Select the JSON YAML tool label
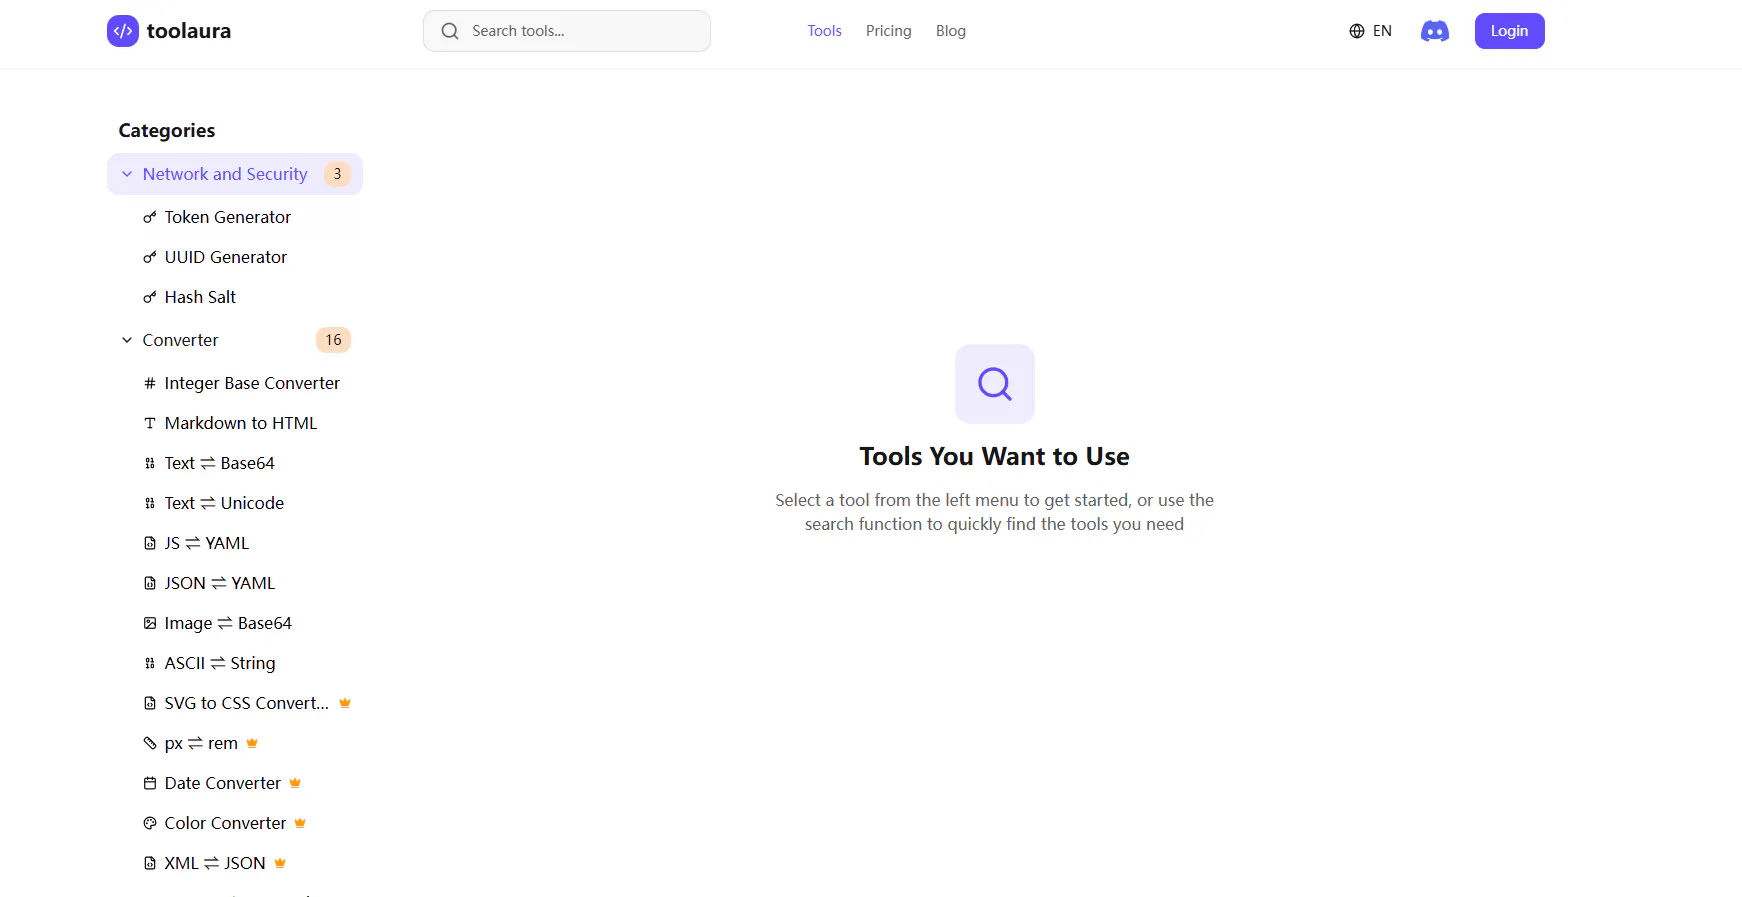The width and height of the screenshot is (1742, 897). [220, 583]
